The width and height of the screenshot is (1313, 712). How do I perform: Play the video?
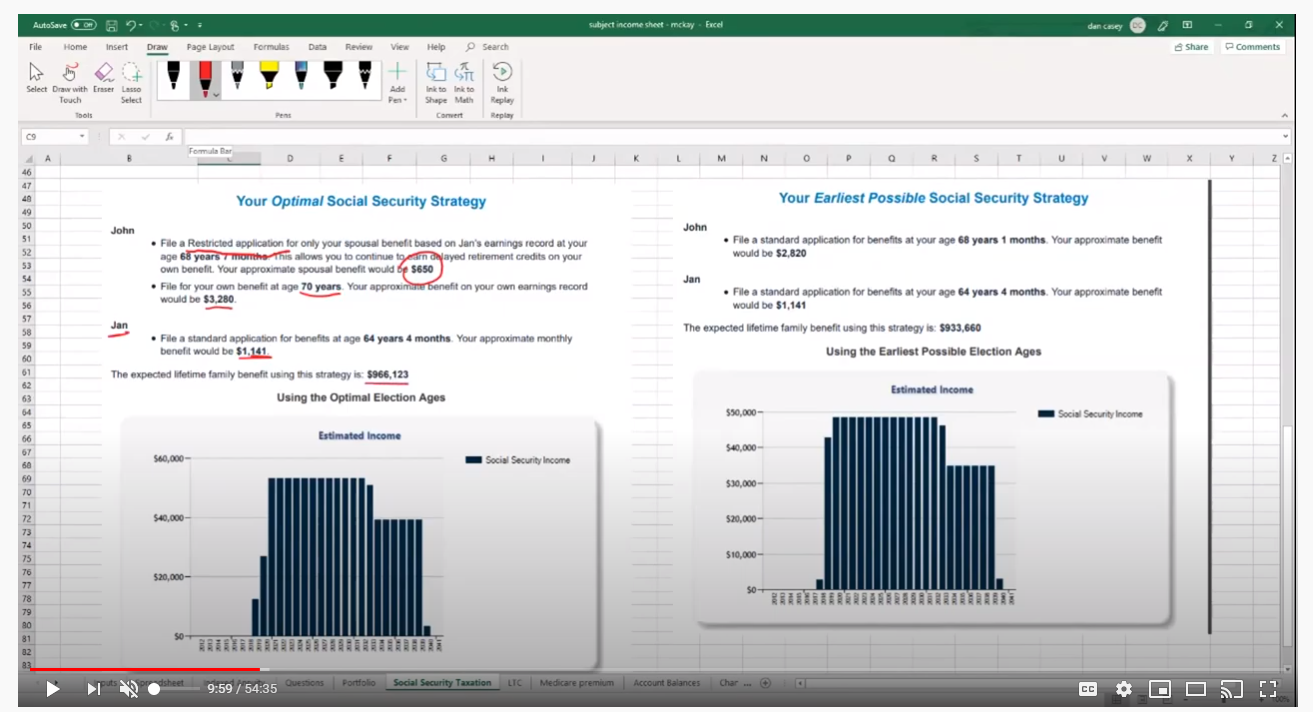click(x=53, y=689)
